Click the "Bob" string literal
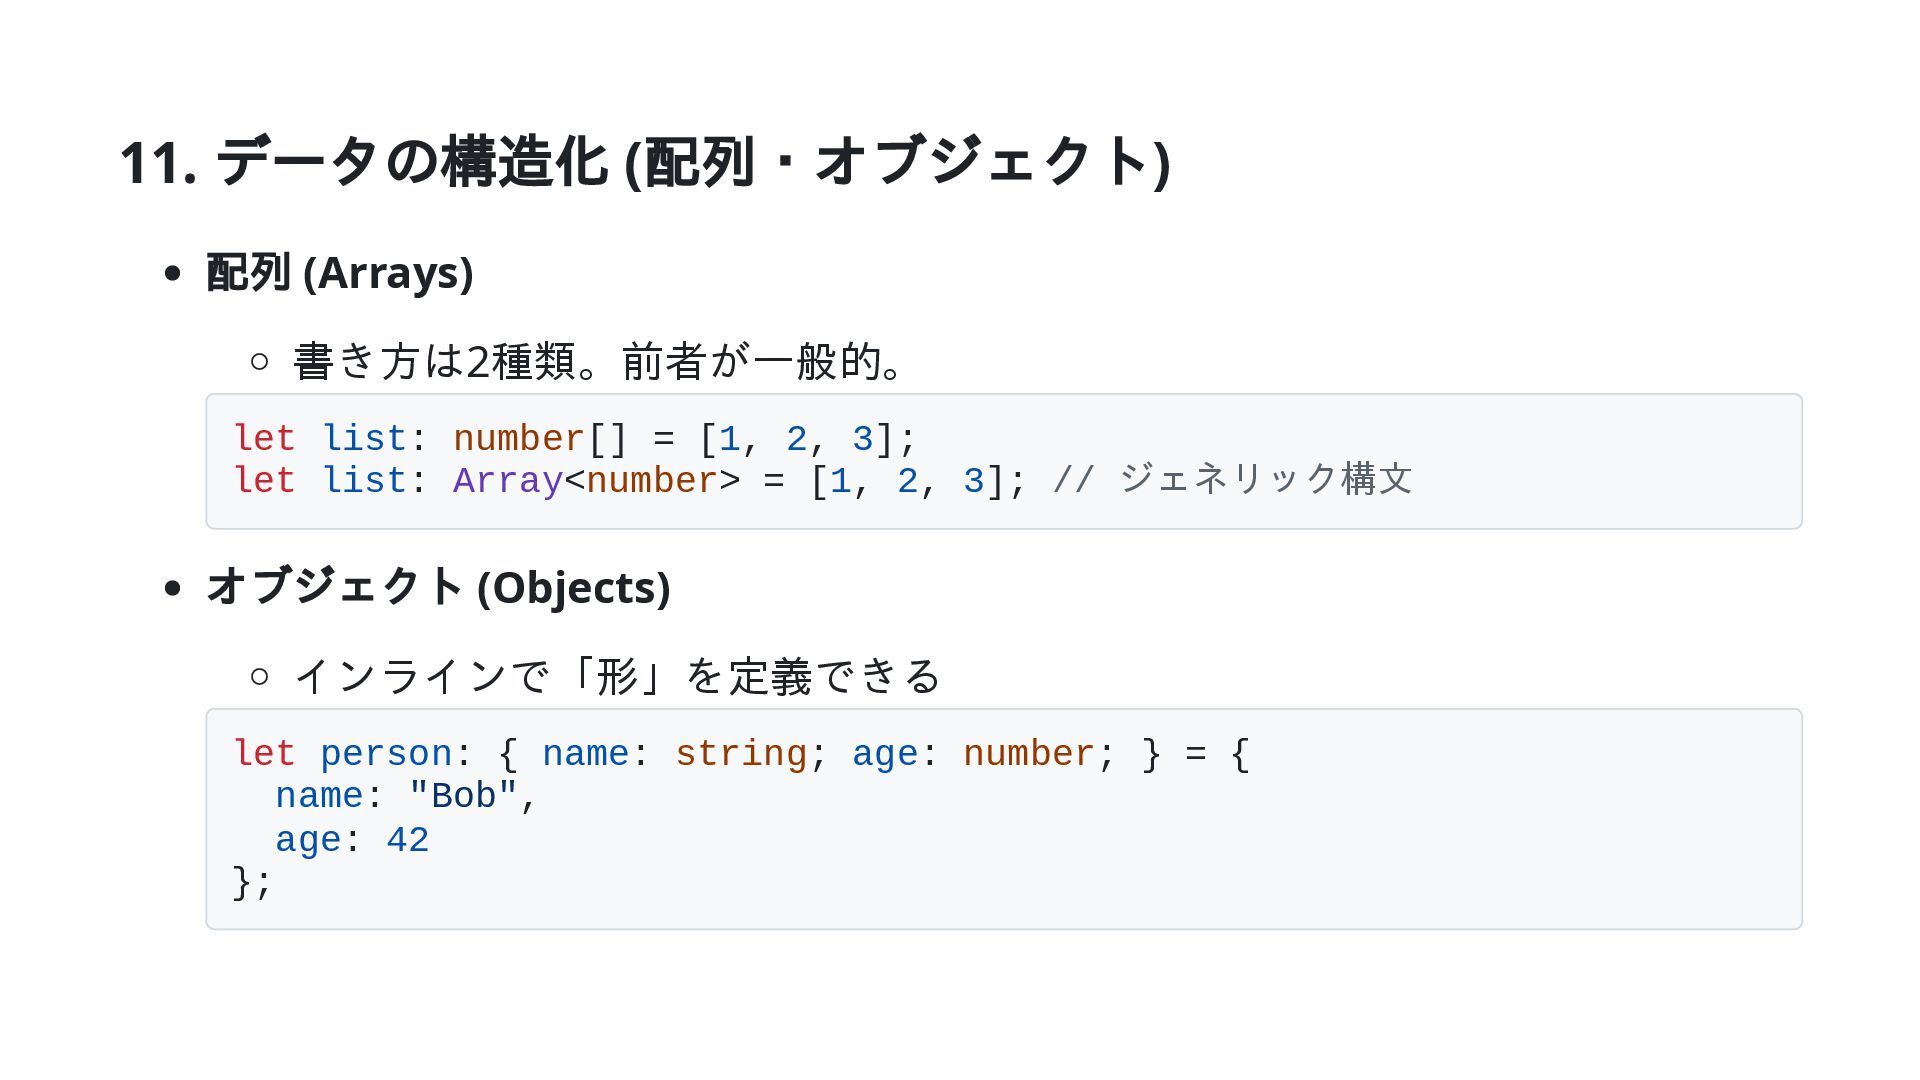The width and height of the screenshot is (1920, 1080). (463, 797)
